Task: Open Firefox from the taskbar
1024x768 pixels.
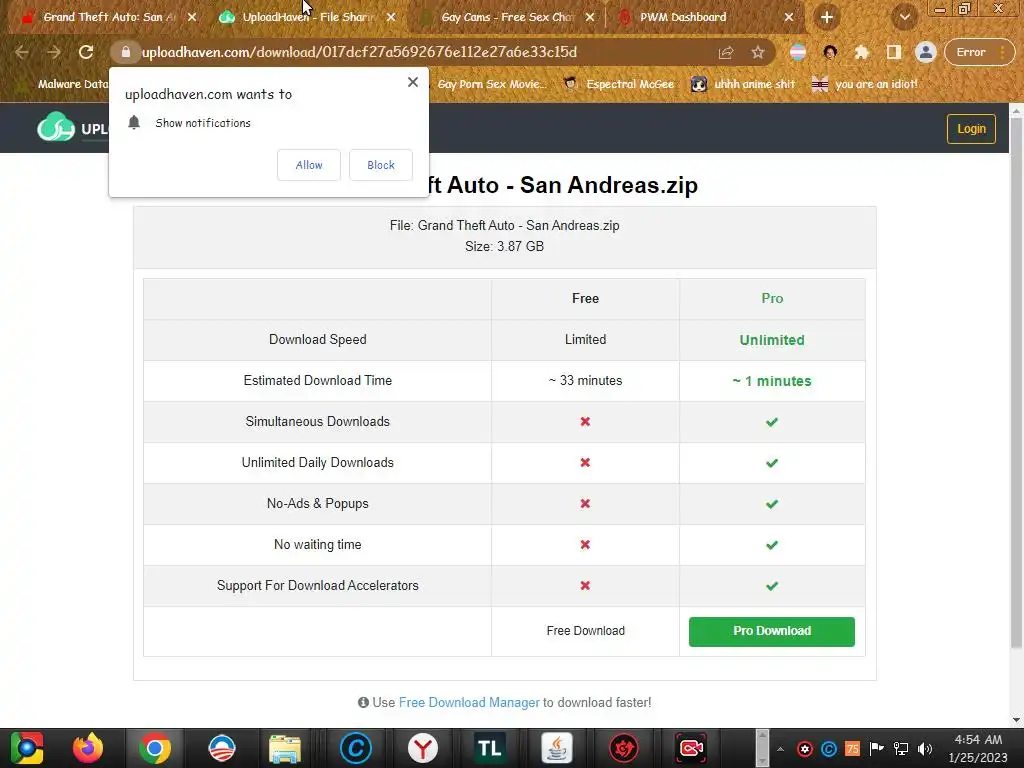Action: coord(88,748)
